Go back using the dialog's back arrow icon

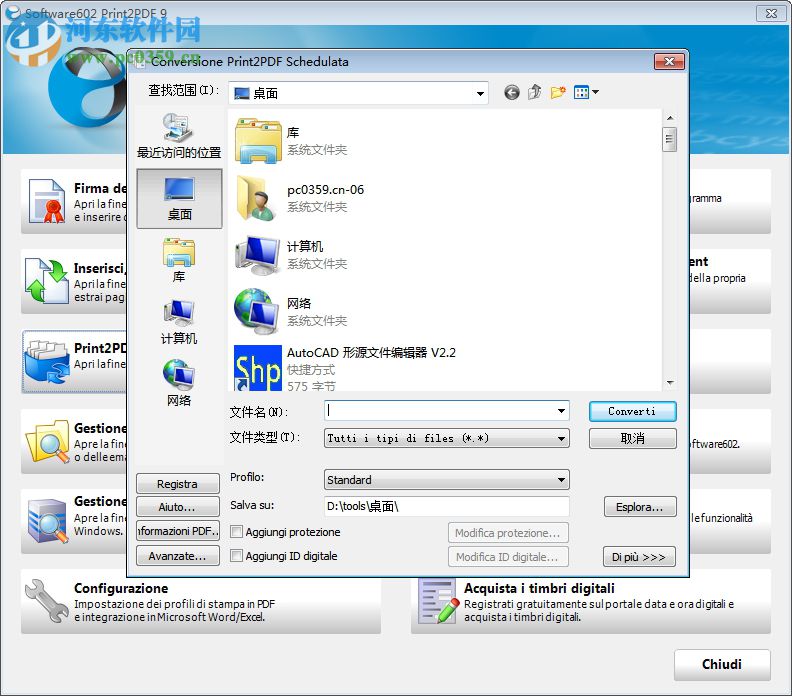coord(512,92)
